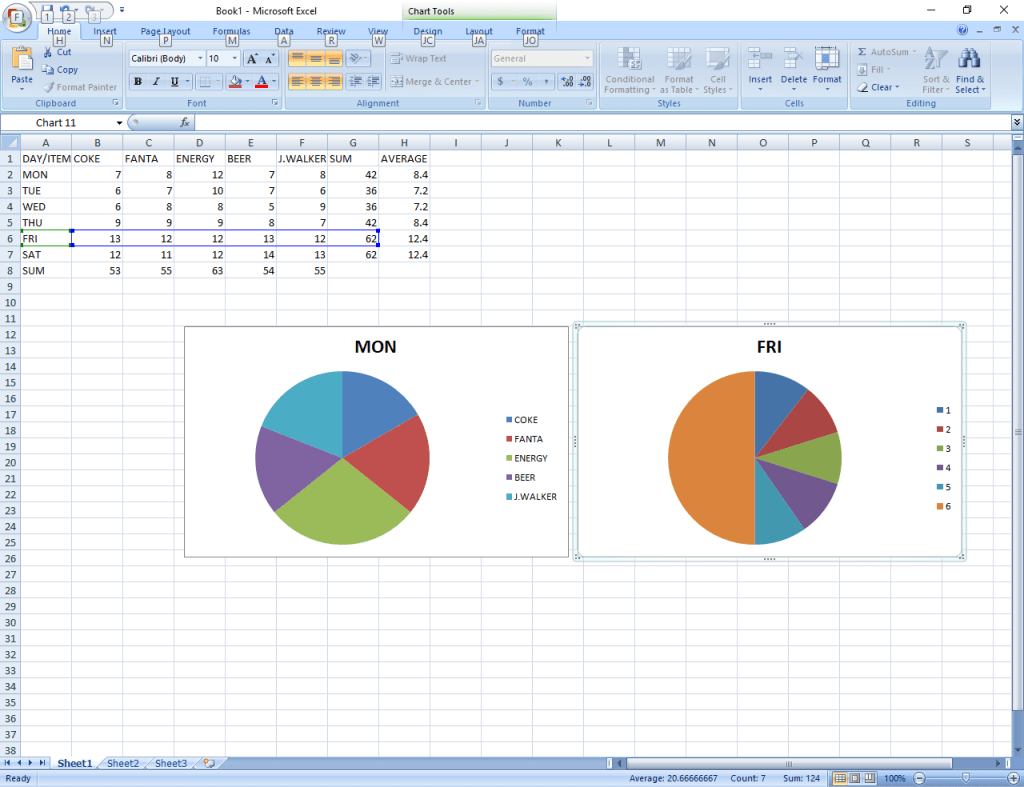
Task: Click the Clear button in Editing group
Action: (x=880, y=87)
